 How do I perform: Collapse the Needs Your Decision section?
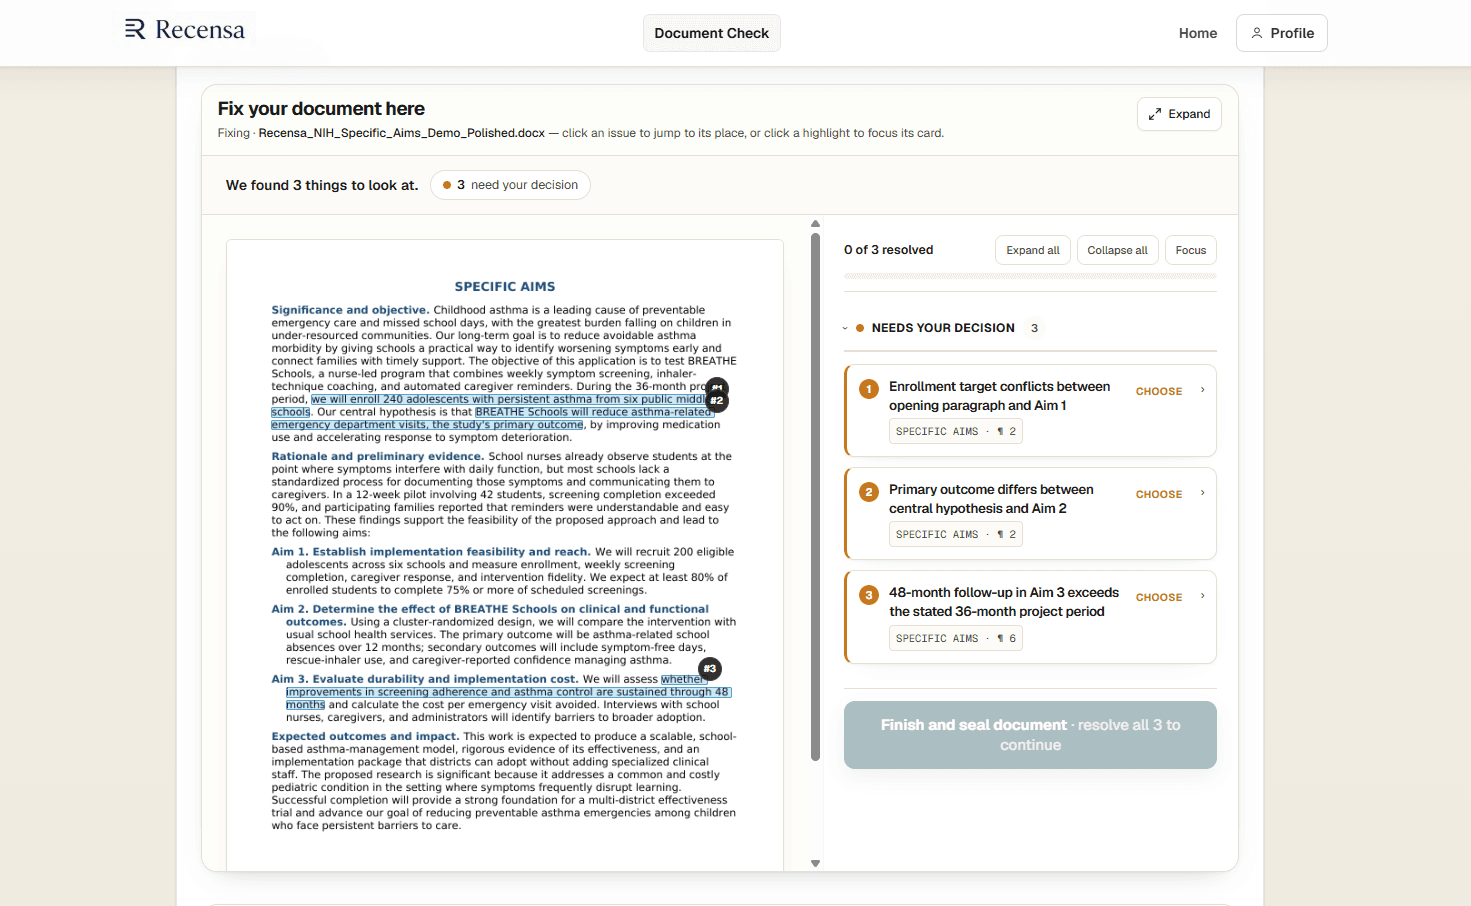point(845,328)
